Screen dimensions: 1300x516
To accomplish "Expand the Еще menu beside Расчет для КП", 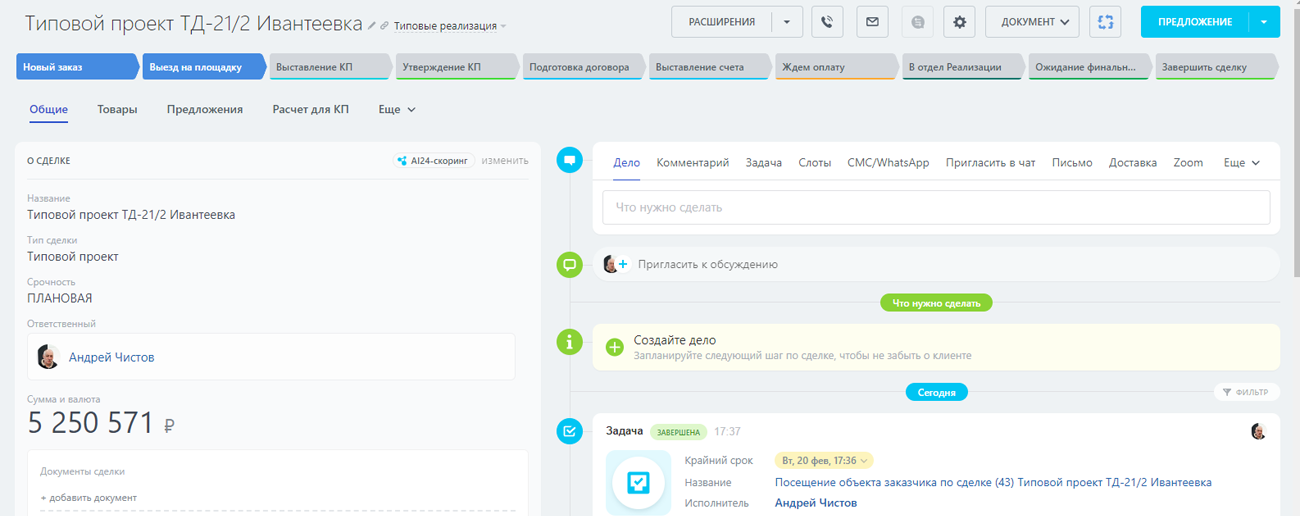I will (397, 109).
